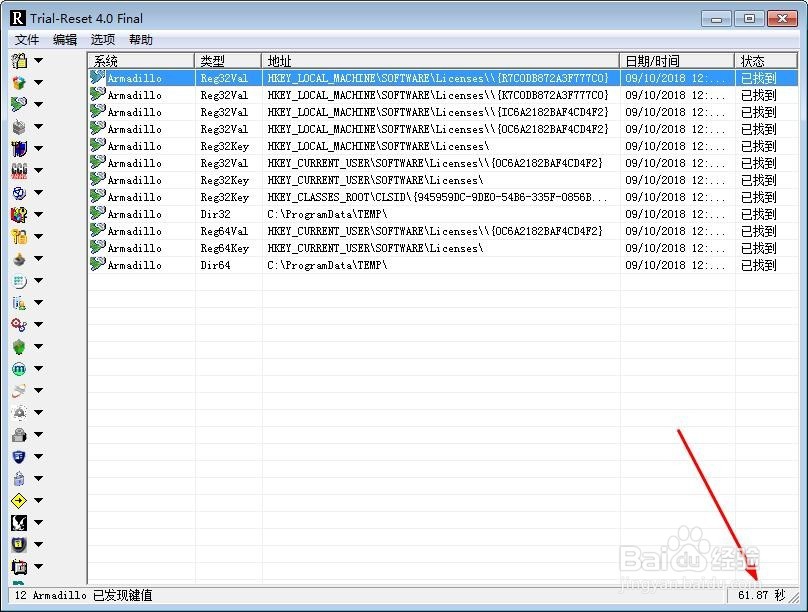Choose the gray bowl with orange top icon
Screen dimensions: 808x612
pos(19,259)
